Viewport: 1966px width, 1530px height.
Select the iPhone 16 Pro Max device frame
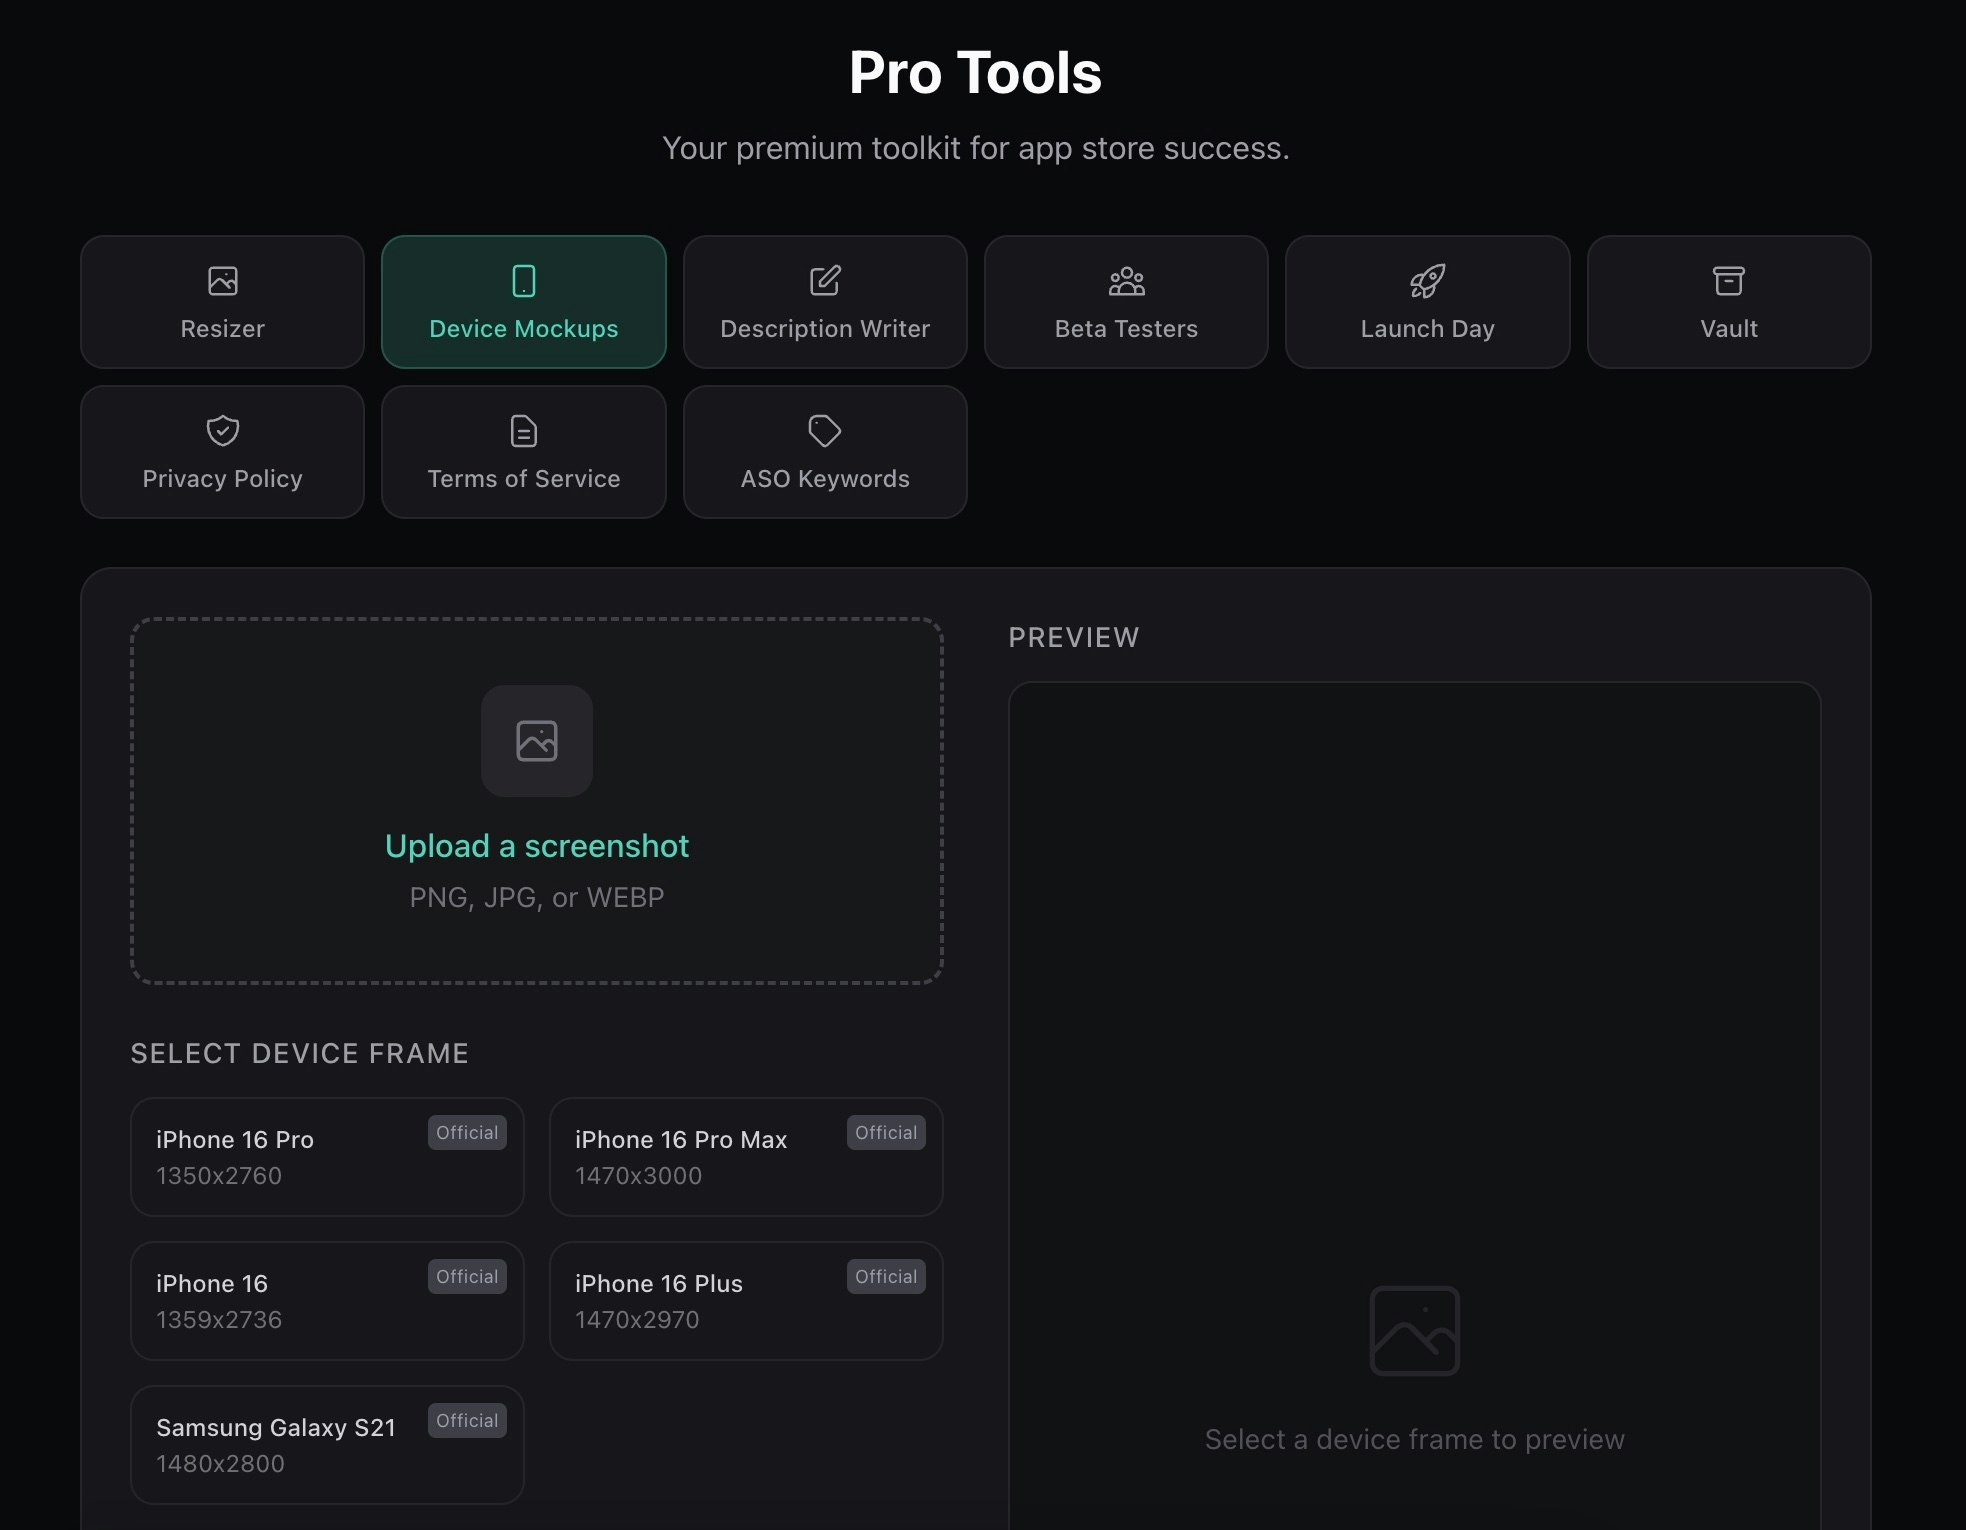746,1157
